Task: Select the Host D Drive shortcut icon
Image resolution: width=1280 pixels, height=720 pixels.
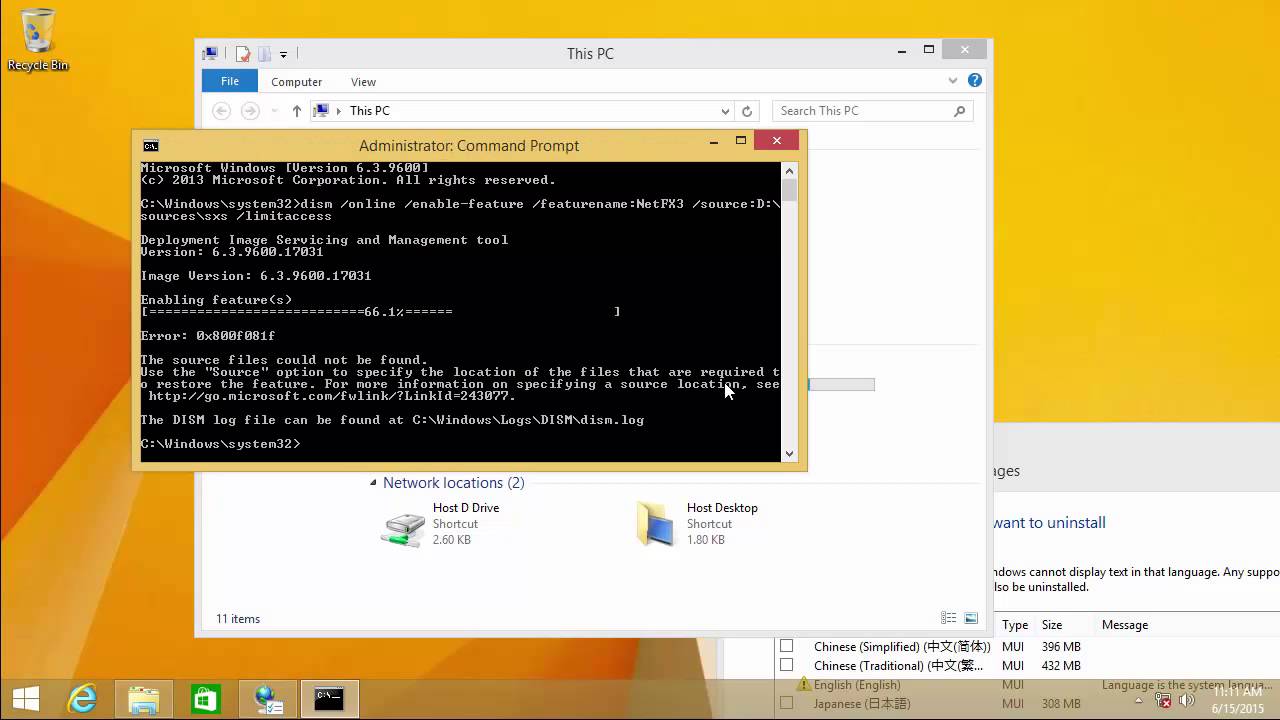Action: click(402, 526)
